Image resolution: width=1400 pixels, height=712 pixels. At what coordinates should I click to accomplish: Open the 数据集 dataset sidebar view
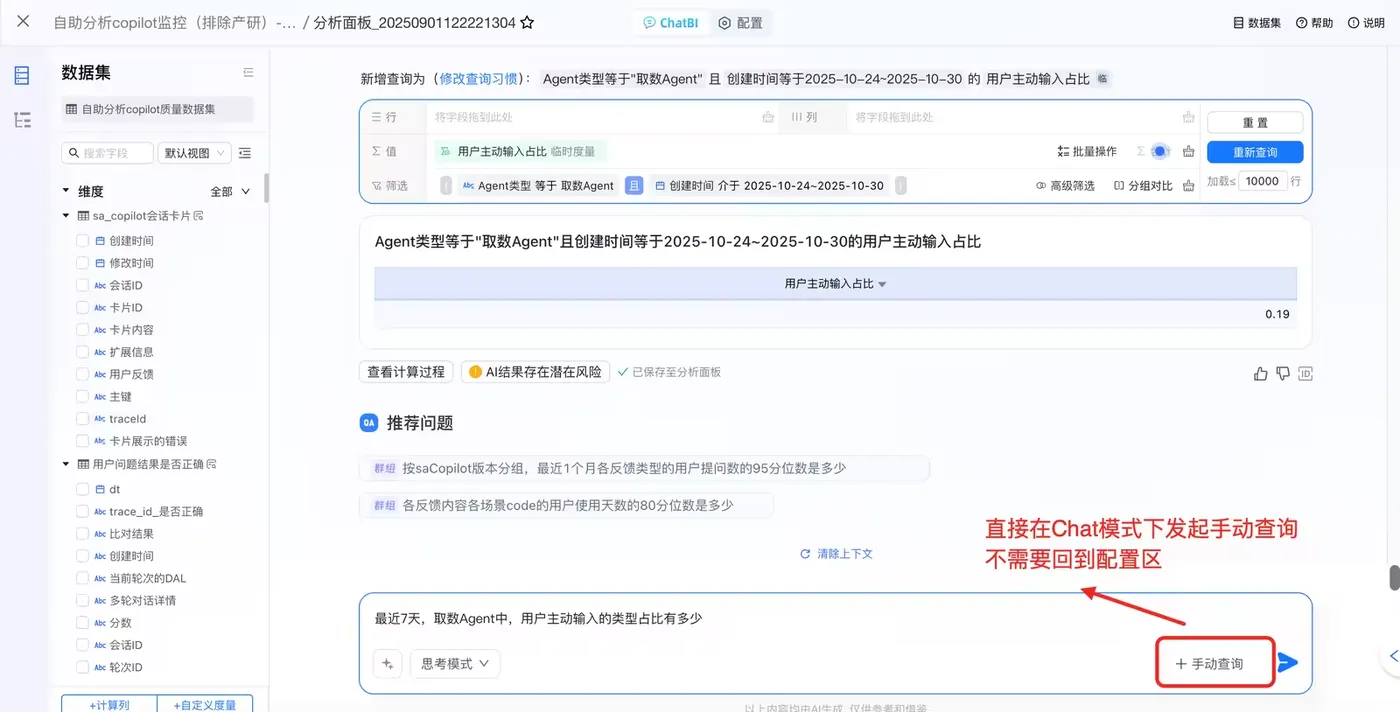click(x=22, y=75)
